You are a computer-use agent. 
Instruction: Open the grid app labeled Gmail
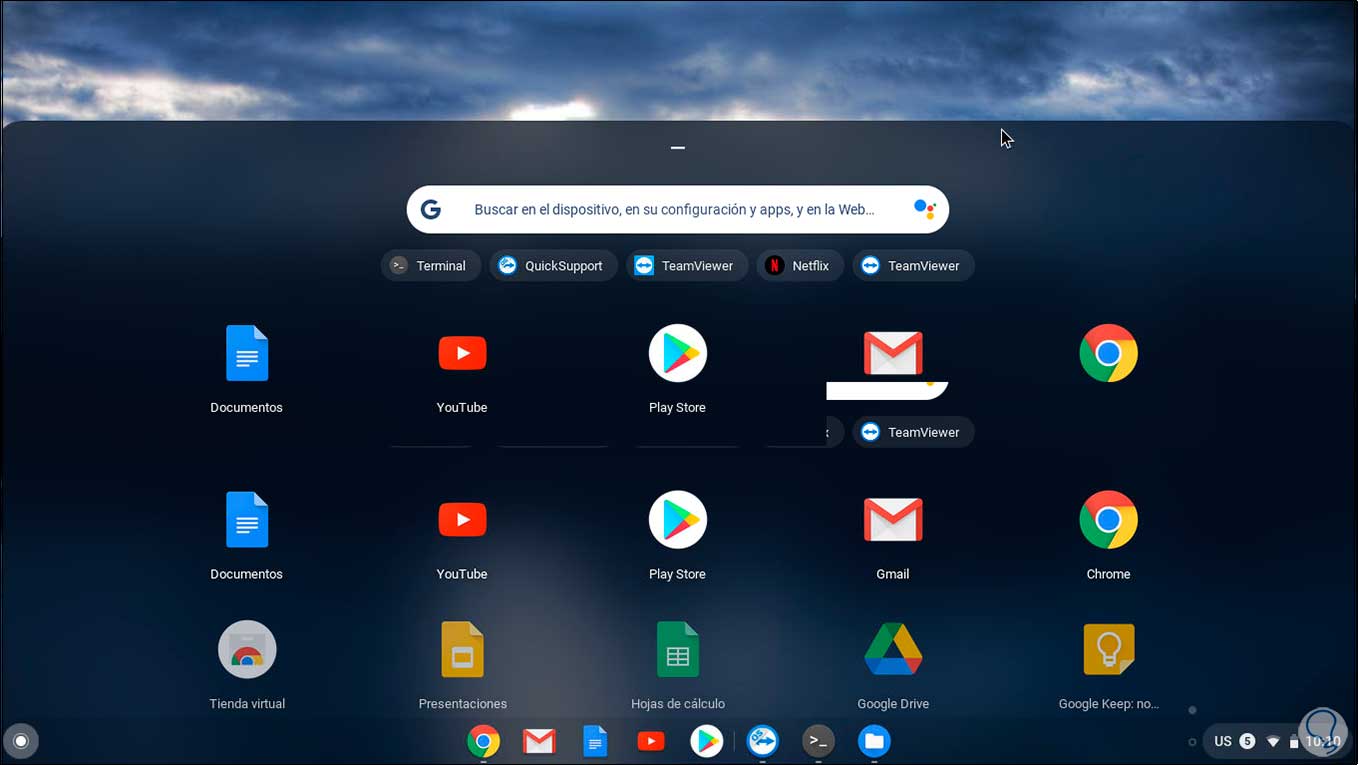coord(893,535)
